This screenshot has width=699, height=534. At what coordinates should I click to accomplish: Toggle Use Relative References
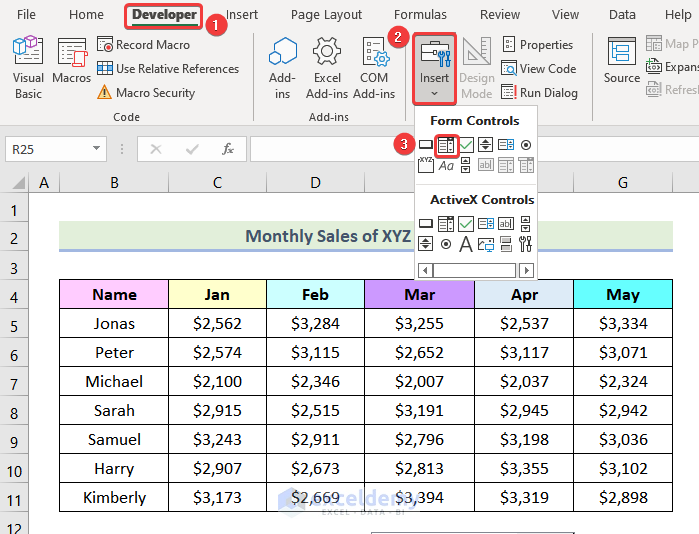(x=167, y=69)
